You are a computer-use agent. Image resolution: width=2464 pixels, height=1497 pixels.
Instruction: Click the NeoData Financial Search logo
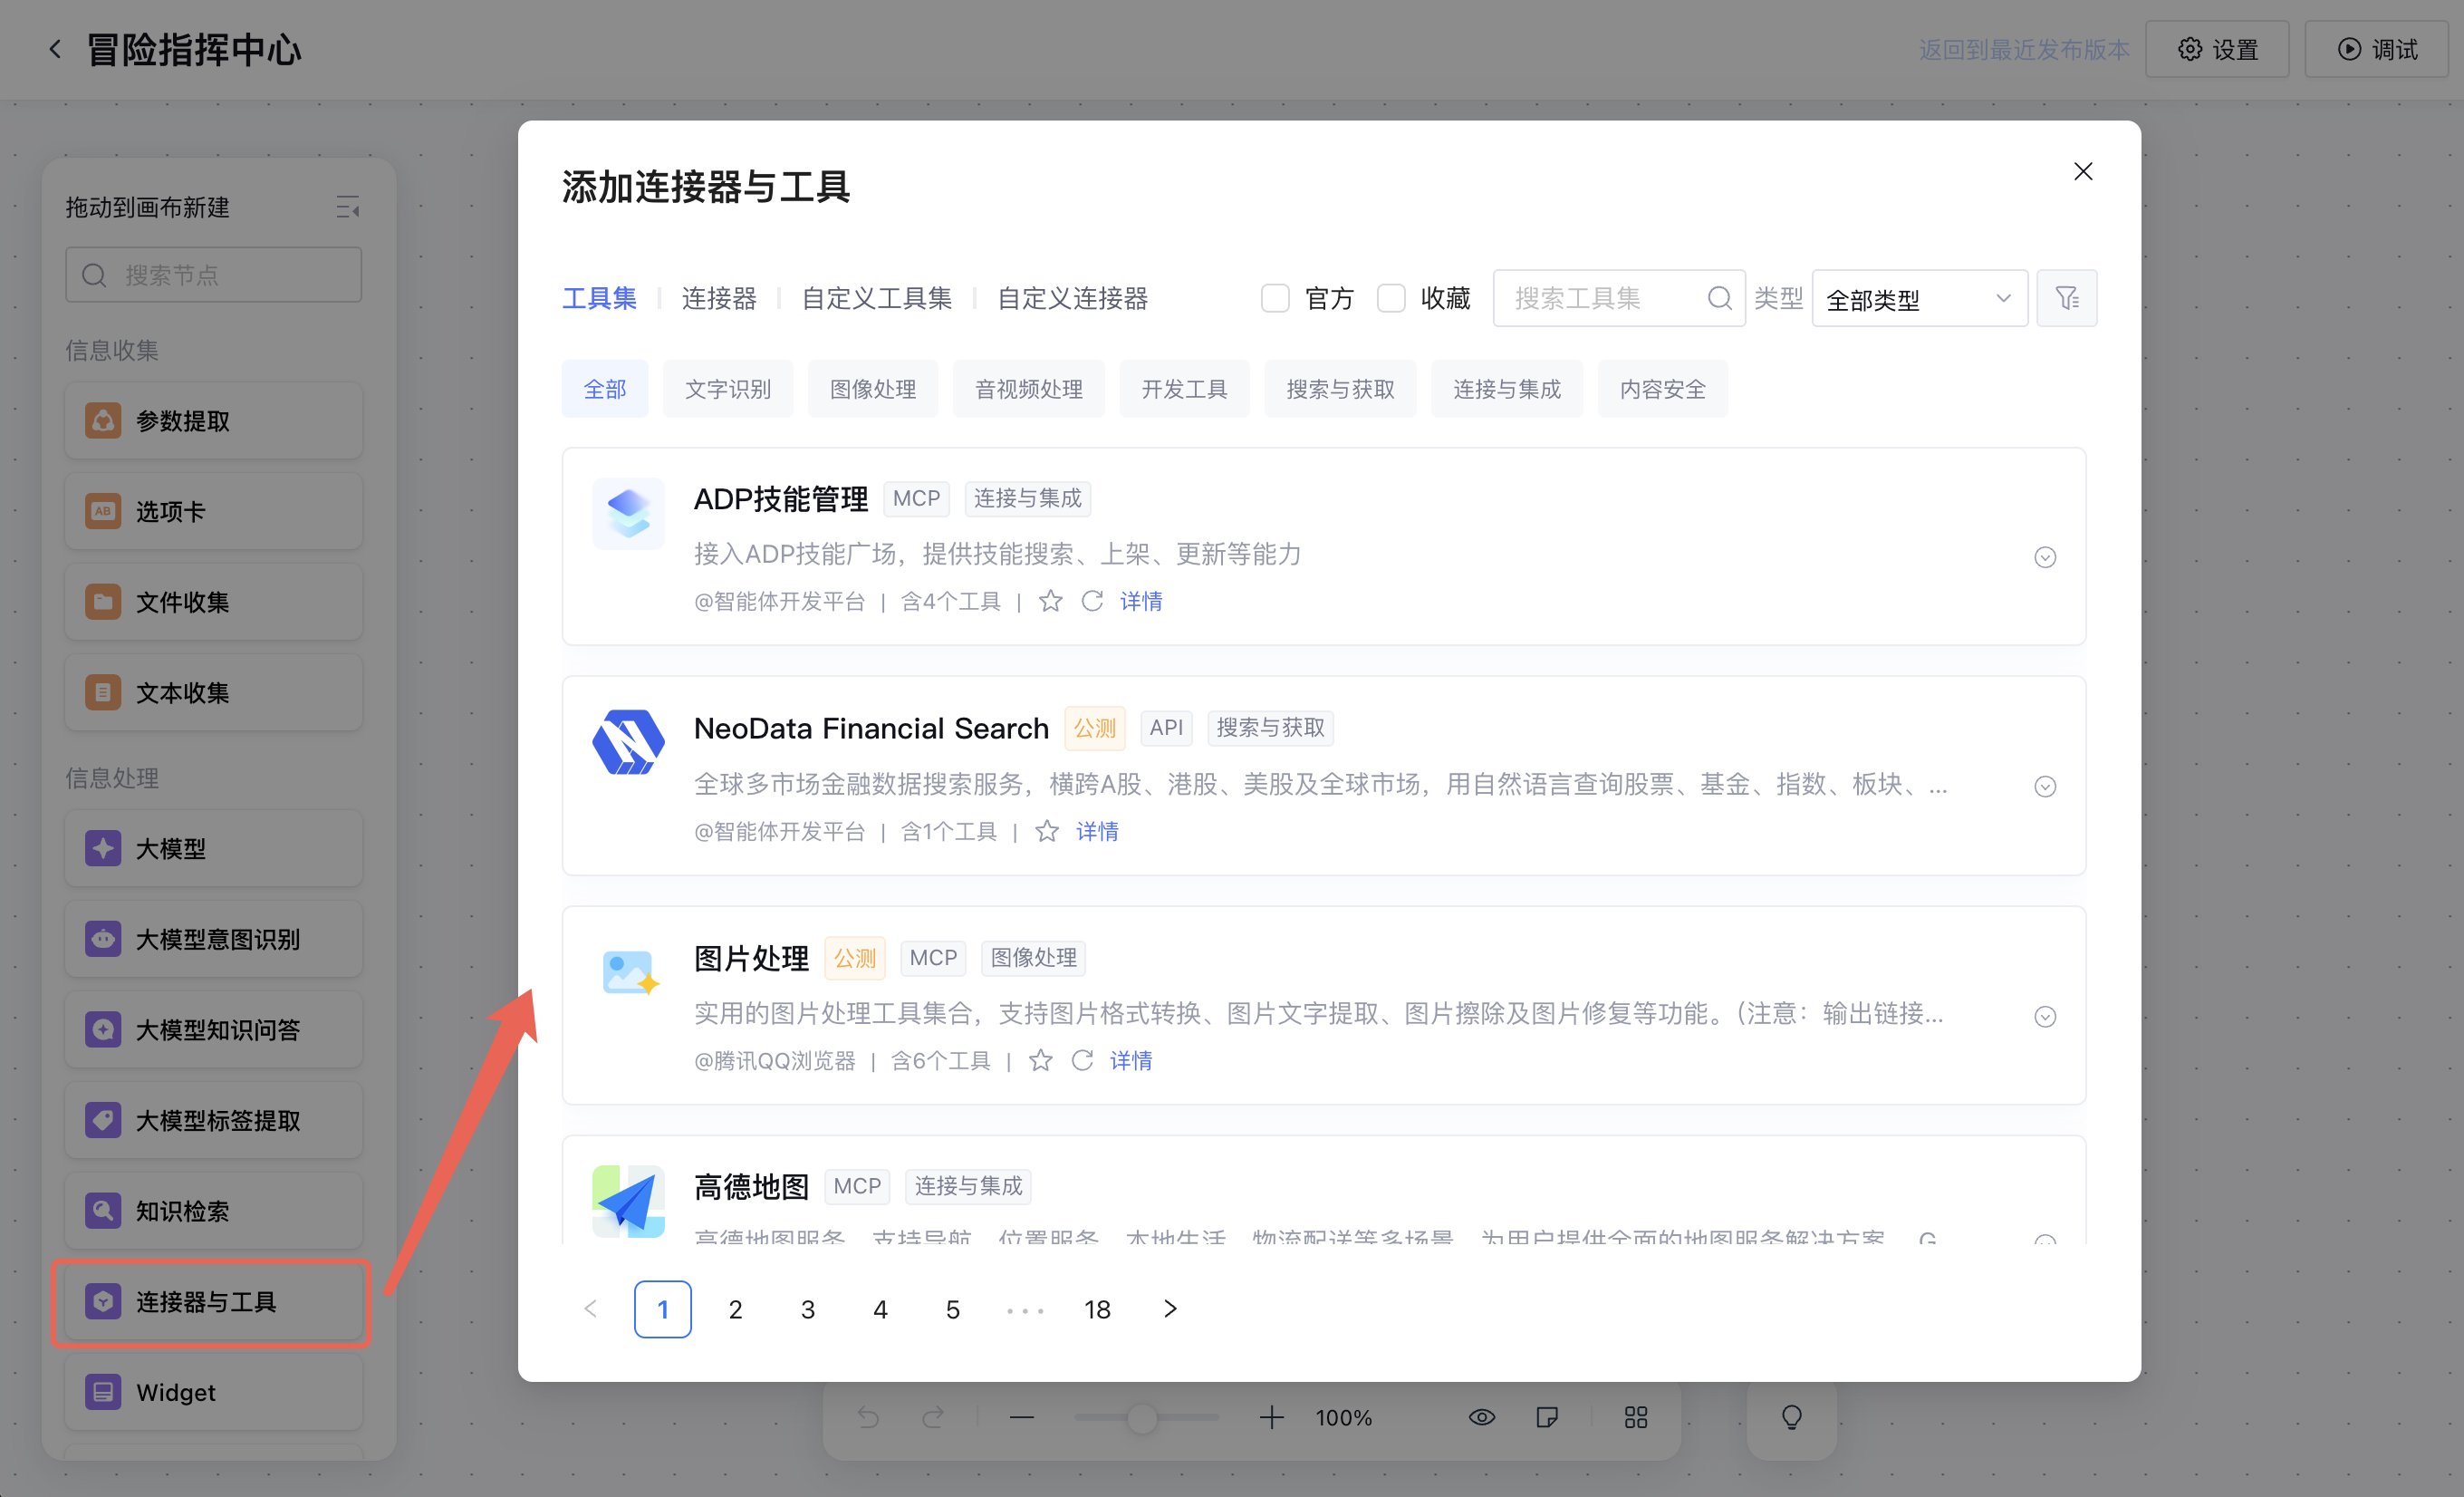[628, 742]
